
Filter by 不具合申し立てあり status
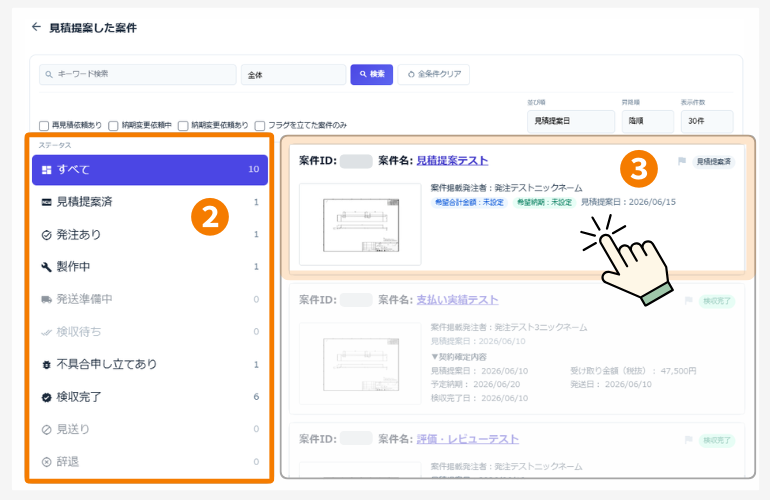150,364
